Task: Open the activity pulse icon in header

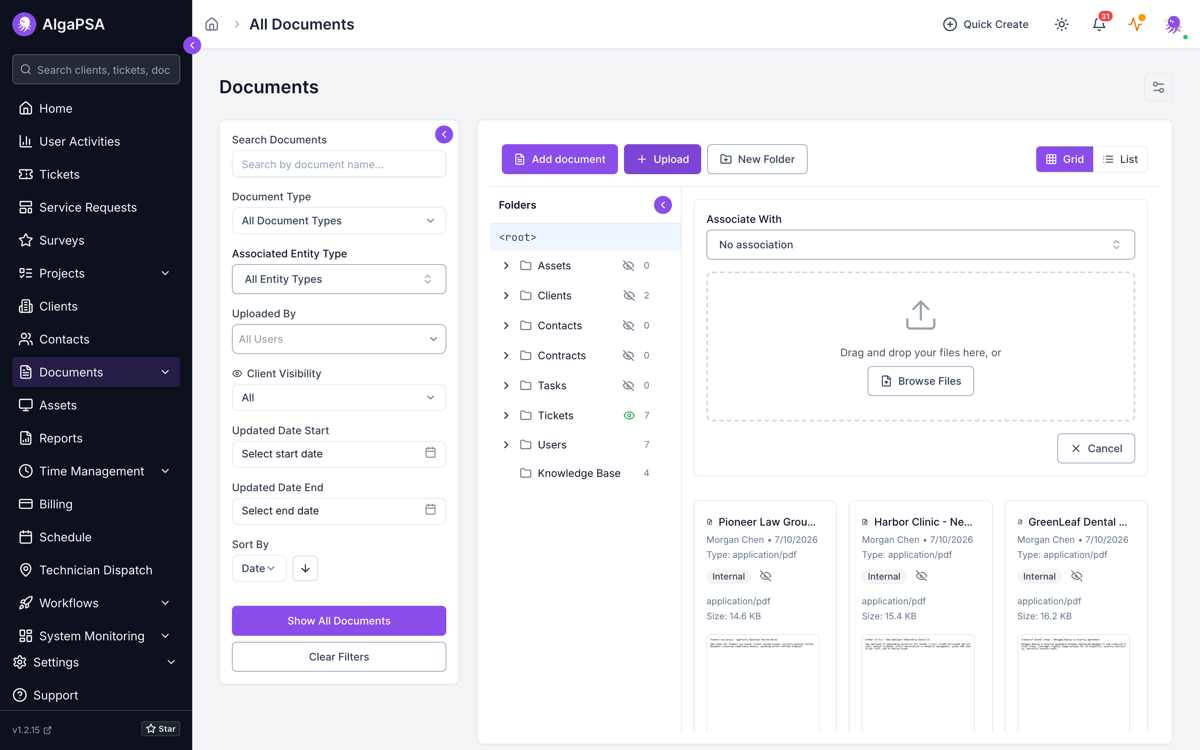Action: pyautogui.click(x=1136, y=24)
